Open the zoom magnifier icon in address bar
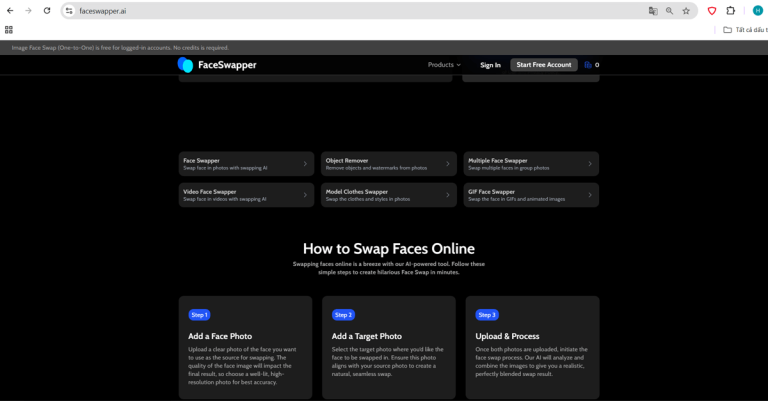 tap(669, 10)
